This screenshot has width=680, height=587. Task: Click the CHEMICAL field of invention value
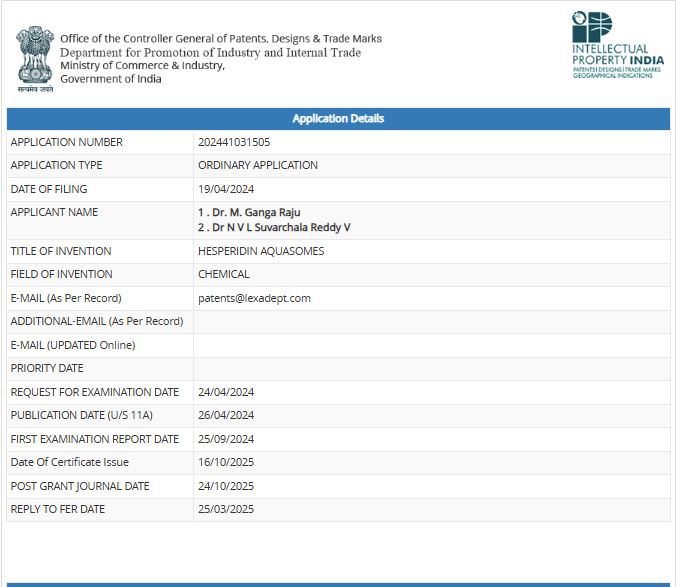[224, 274]
